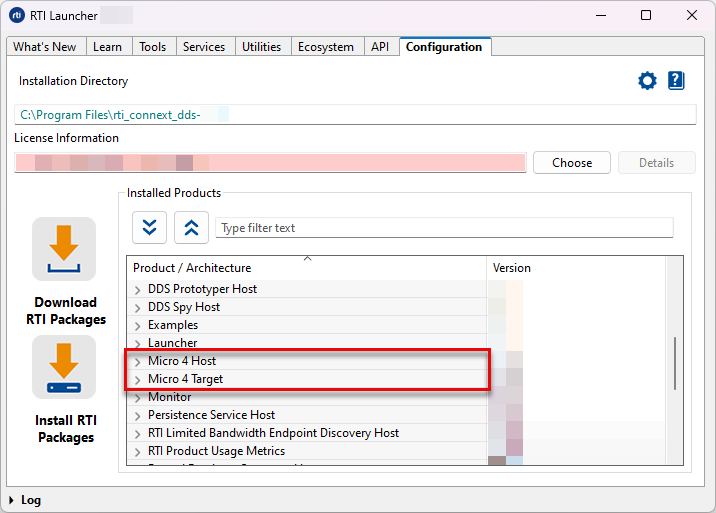Switch to the What's New tab
This screenshot has width=716, height=513.
click(x=44, y=47)
